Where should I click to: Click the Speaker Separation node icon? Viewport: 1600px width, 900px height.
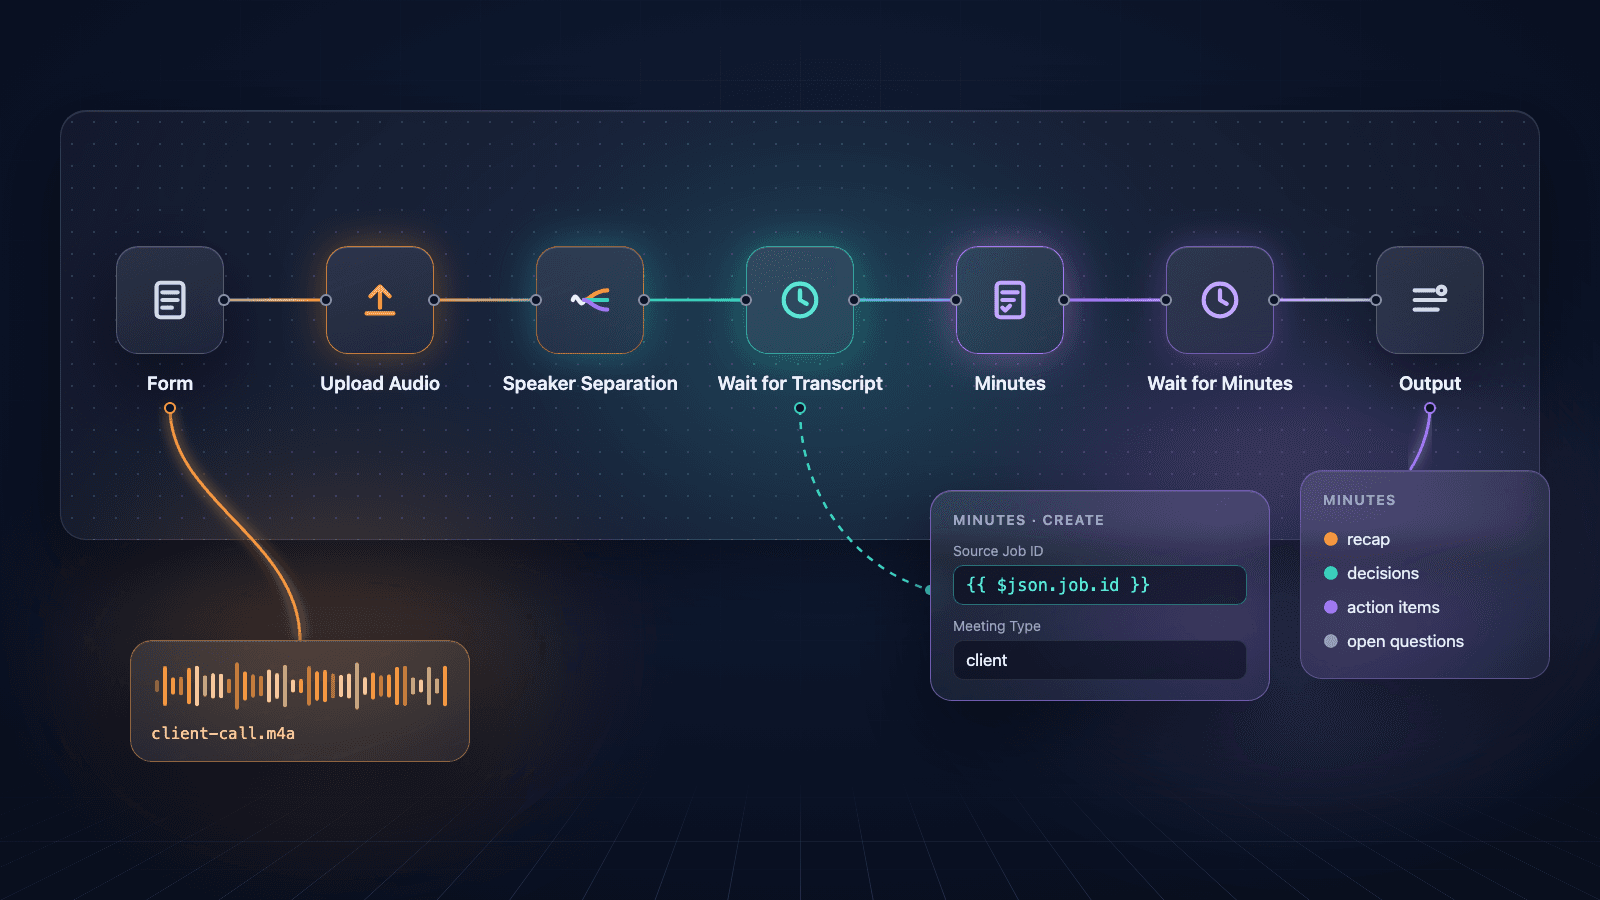[590, 300]
